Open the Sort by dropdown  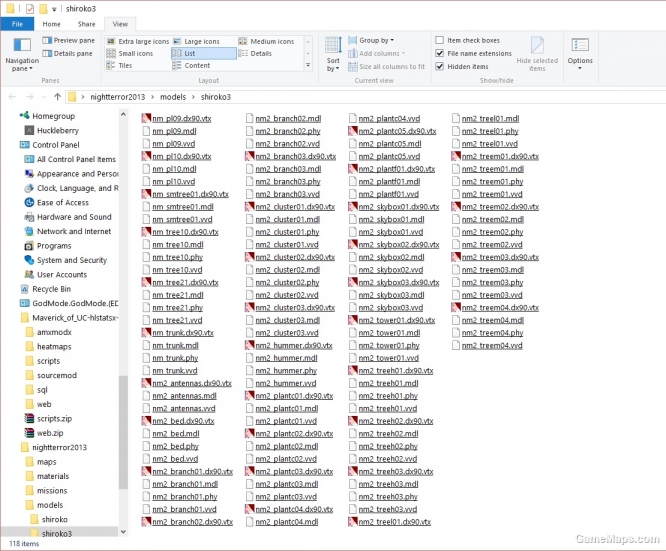click(333, 54)
